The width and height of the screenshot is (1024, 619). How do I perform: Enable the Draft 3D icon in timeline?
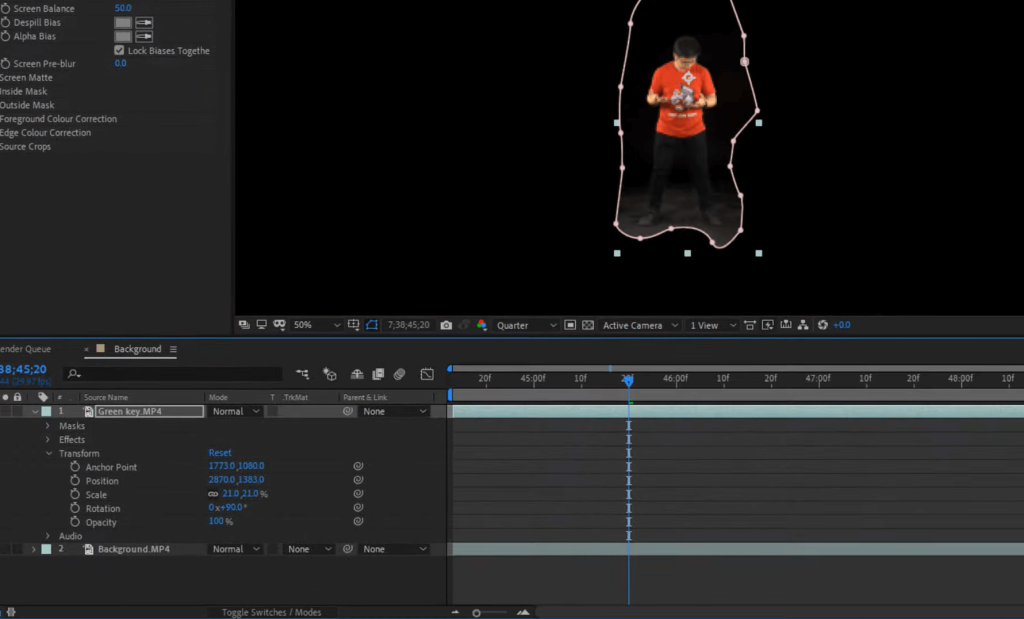[331, 373]
